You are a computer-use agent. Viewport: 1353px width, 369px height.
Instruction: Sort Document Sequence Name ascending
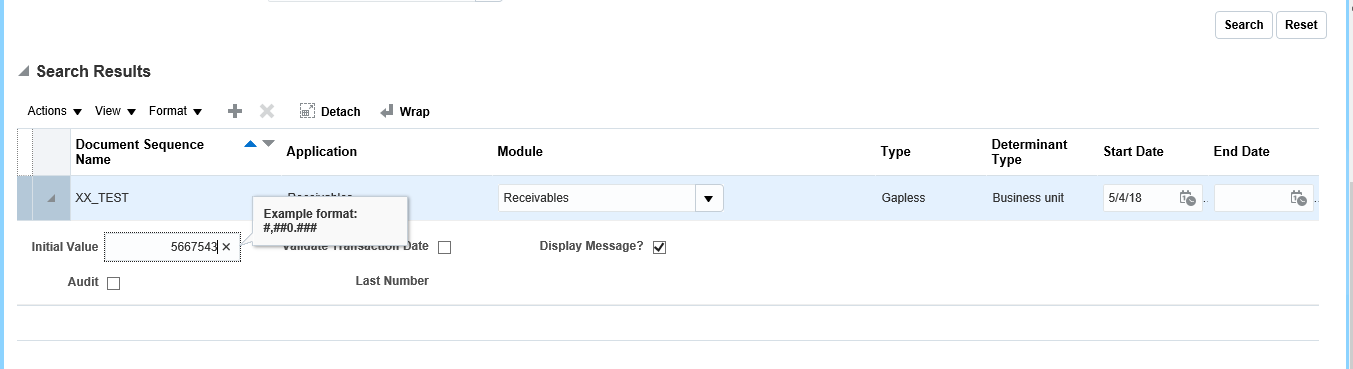tap(251, 144)
